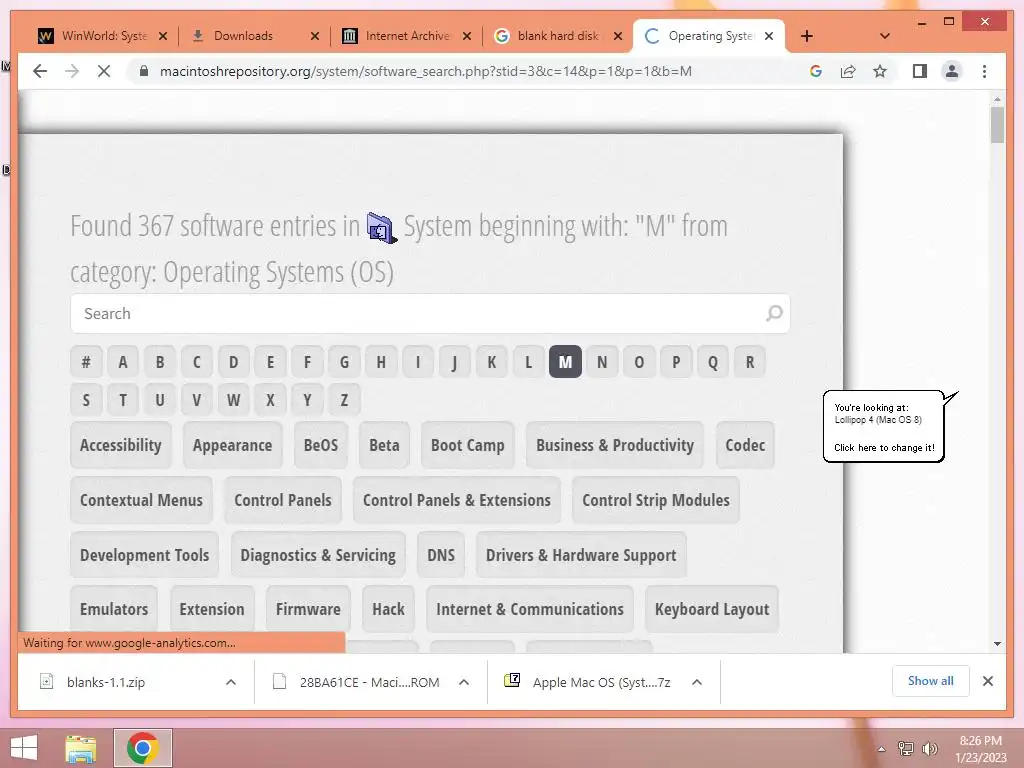Filter by letter R
The image size is (1024, 768).
click(750, 362)
